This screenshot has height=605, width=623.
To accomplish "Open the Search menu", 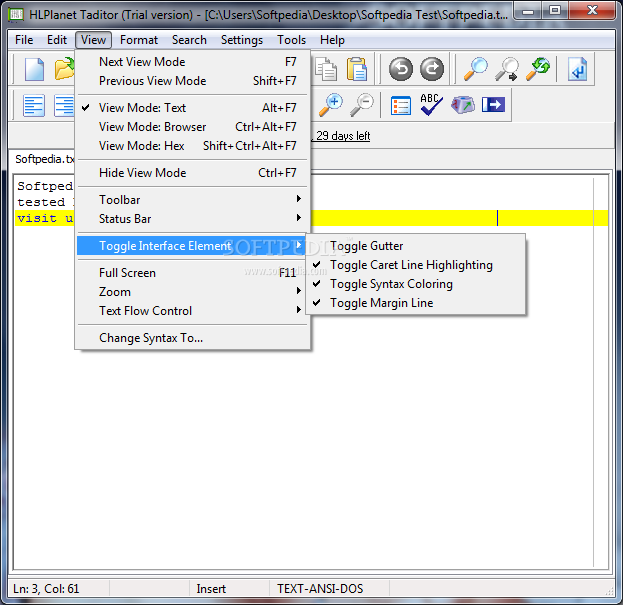I will pos(189,40).
